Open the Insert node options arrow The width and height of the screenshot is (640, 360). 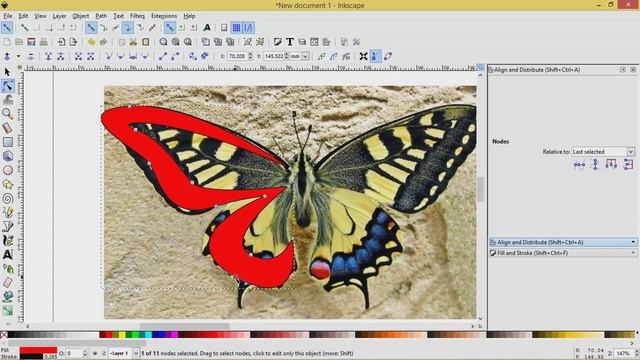click(18, 56)
